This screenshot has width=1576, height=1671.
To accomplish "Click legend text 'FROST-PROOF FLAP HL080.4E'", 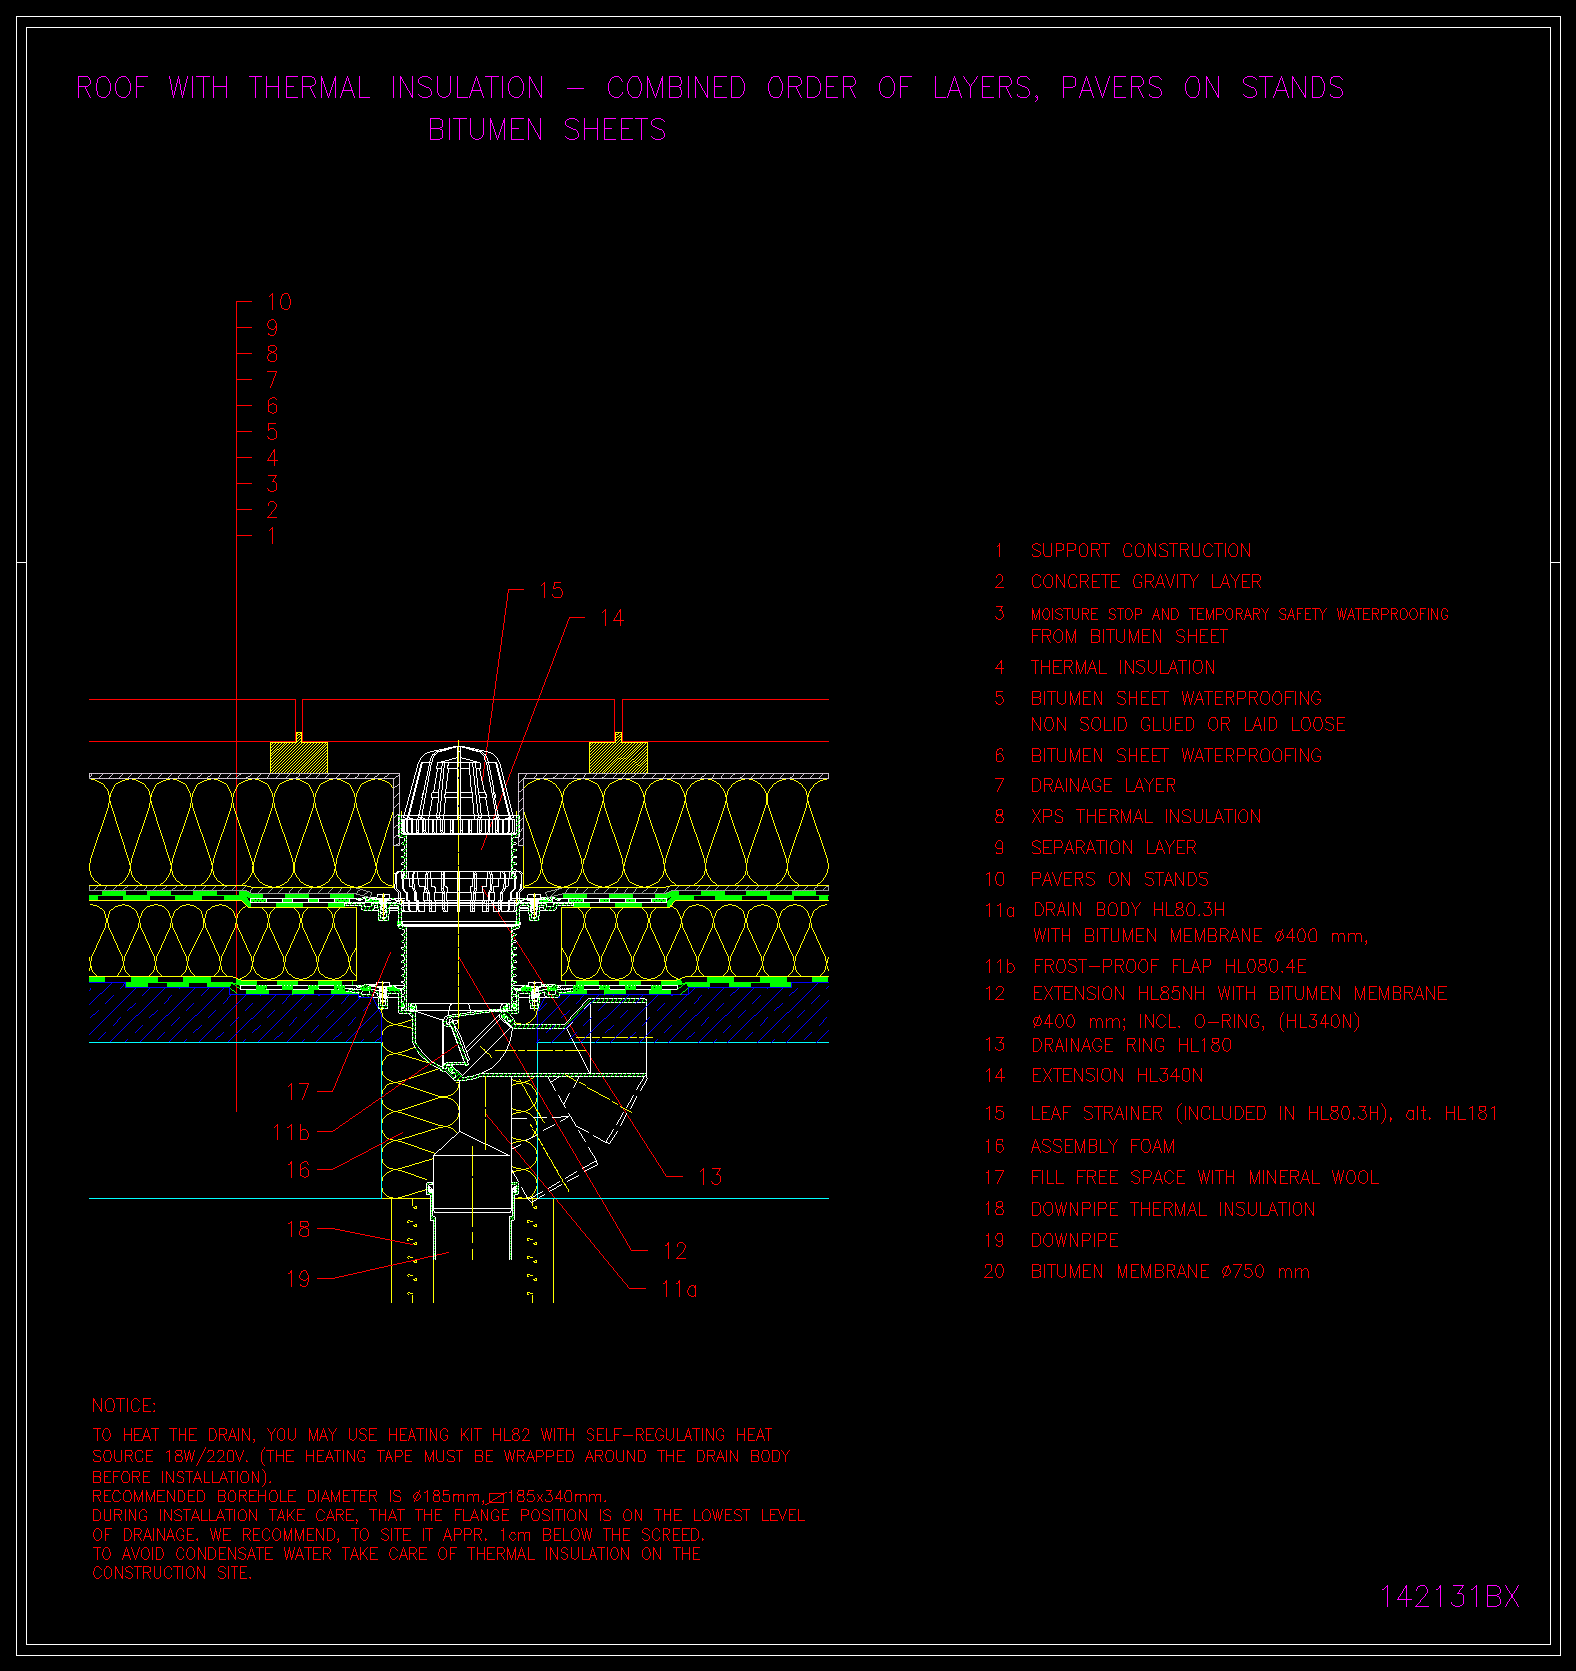I will (1170, 967).
